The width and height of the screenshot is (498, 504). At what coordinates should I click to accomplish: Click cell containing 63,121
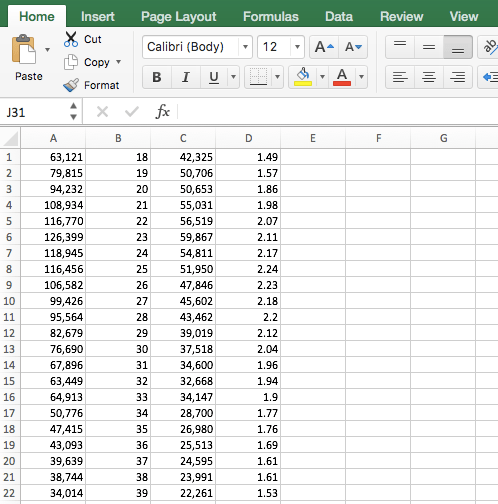(x=53, y=157)
